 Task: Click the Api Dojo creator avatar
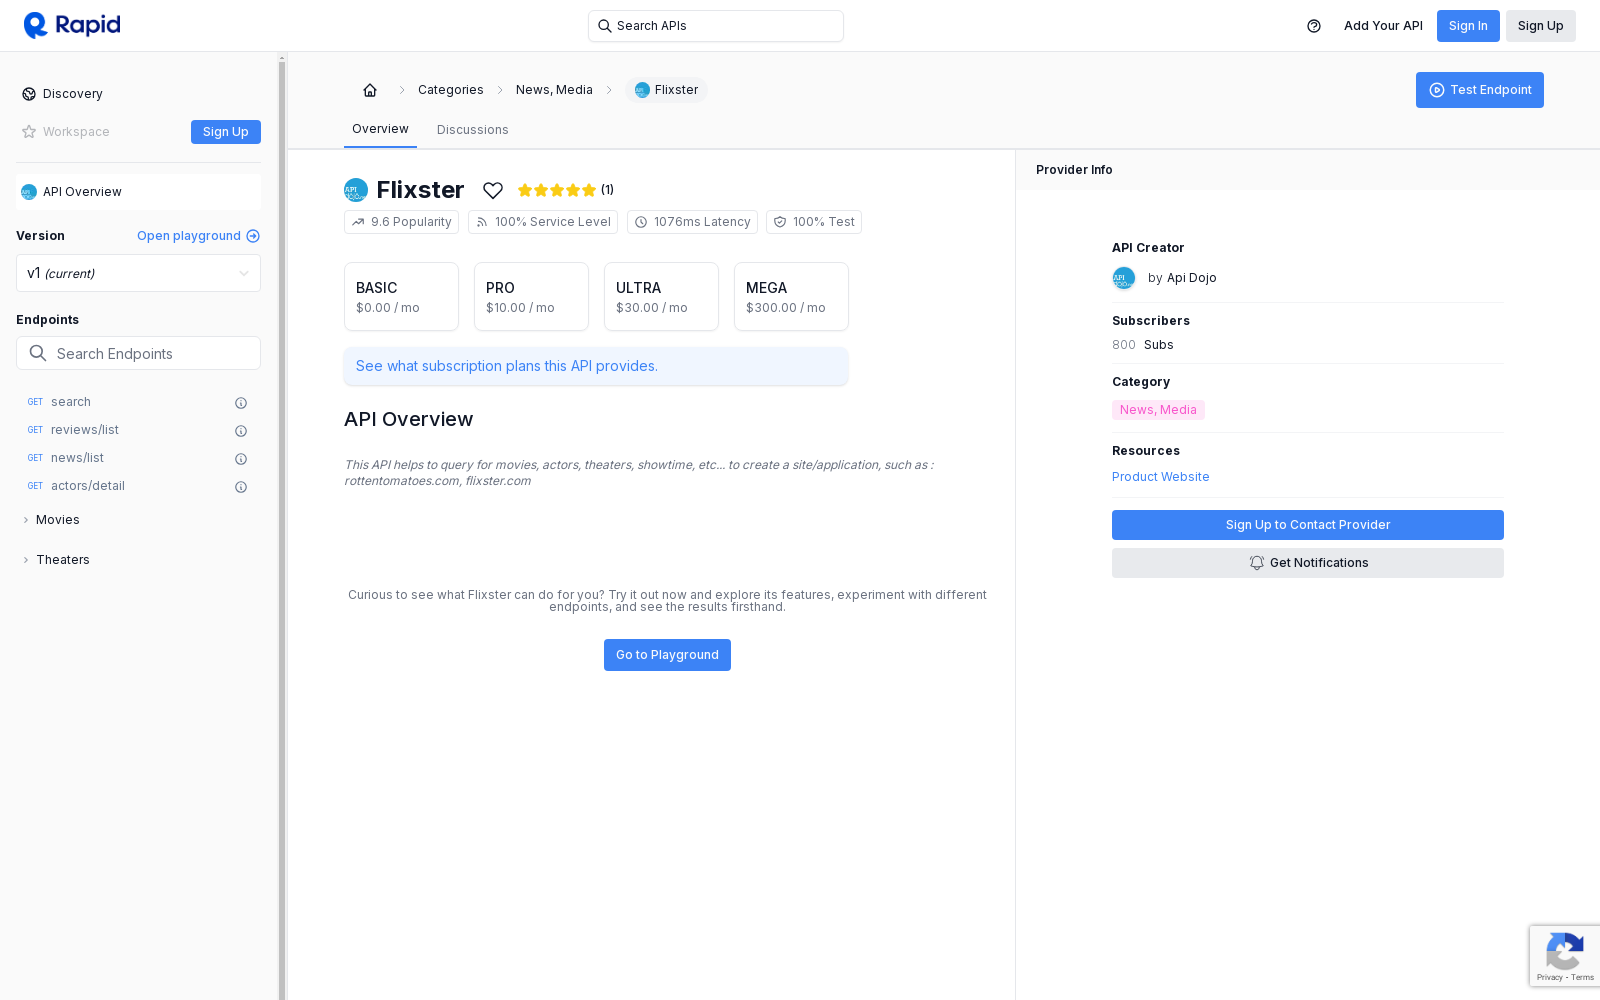click(x=1124, y=278)
